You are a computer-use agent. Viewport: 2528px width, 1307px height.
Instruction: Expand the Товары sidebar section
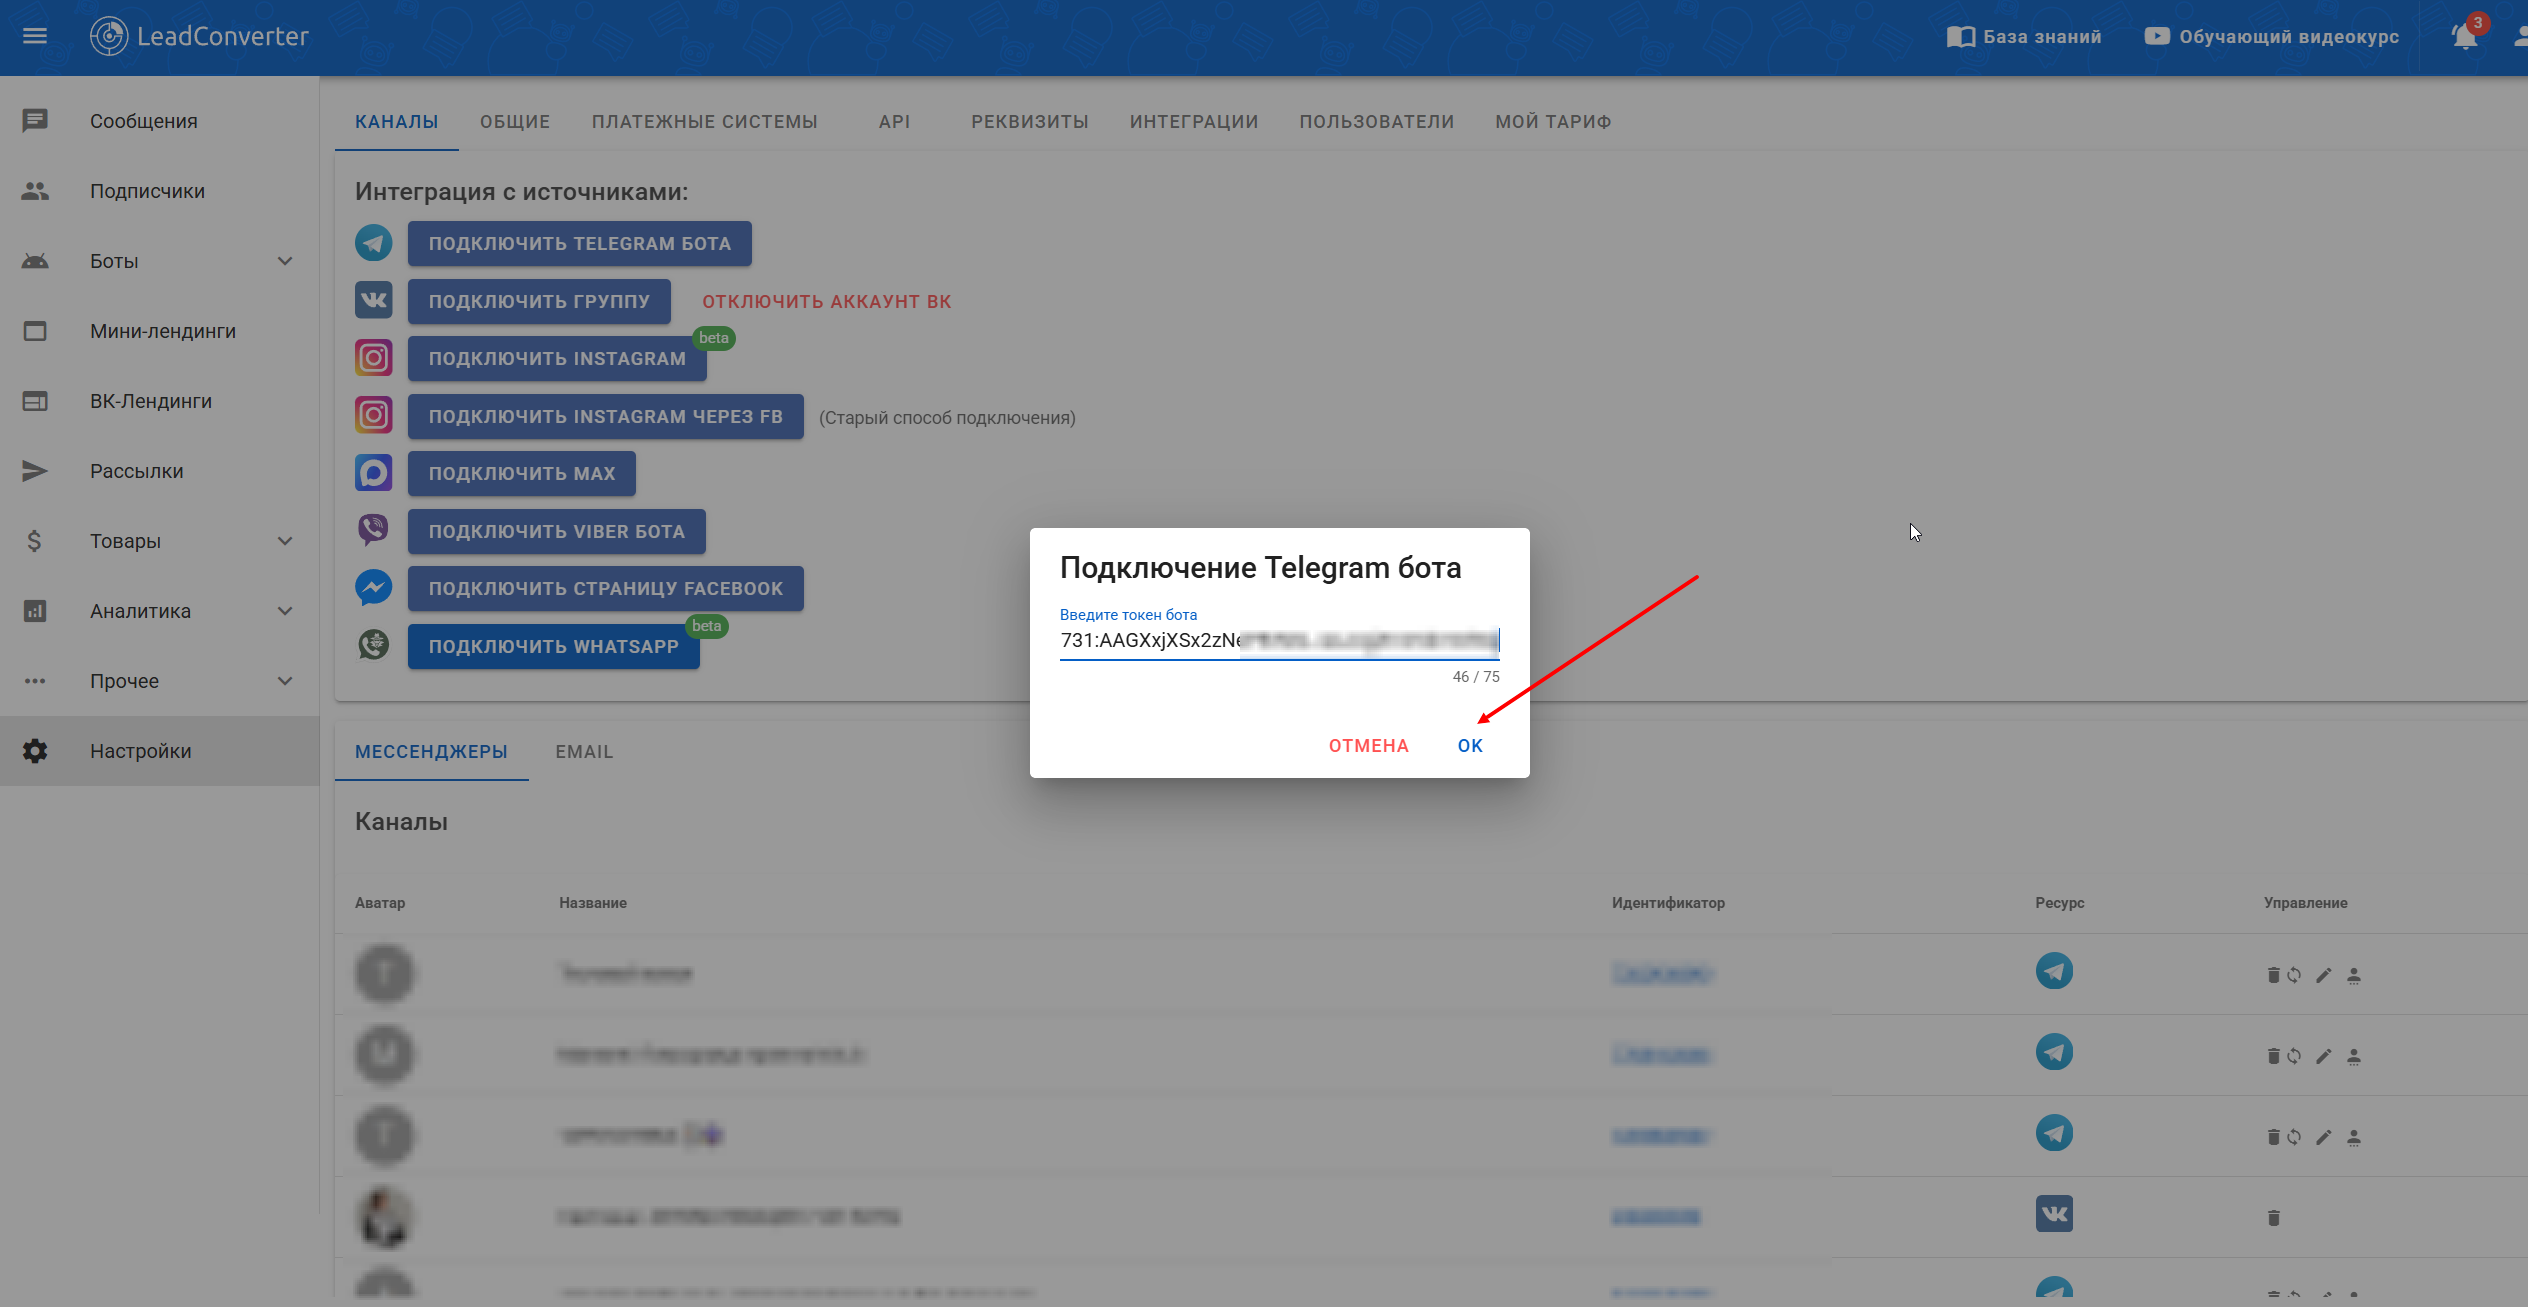[x=284, y=541]
